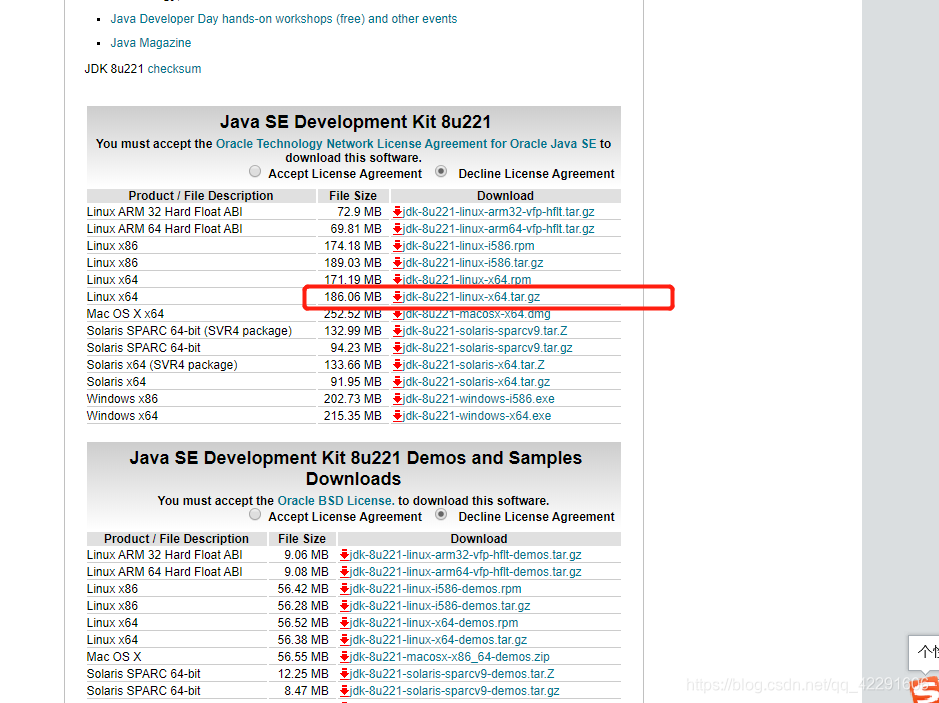
Task: Download jdk-8u221-solaris-sparcv9-demos.tar.gz
Action: [455, 691]
